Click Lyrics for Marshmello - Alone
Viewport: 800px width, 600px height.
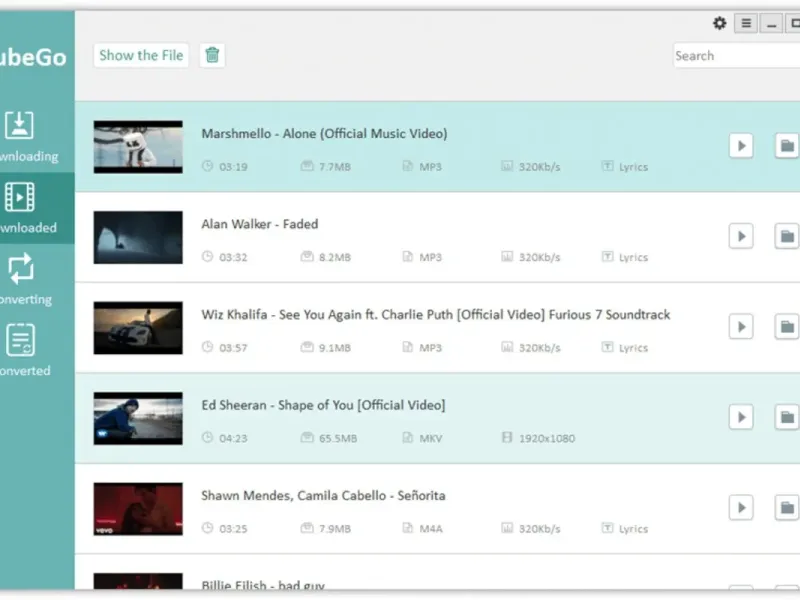(625, 167)
